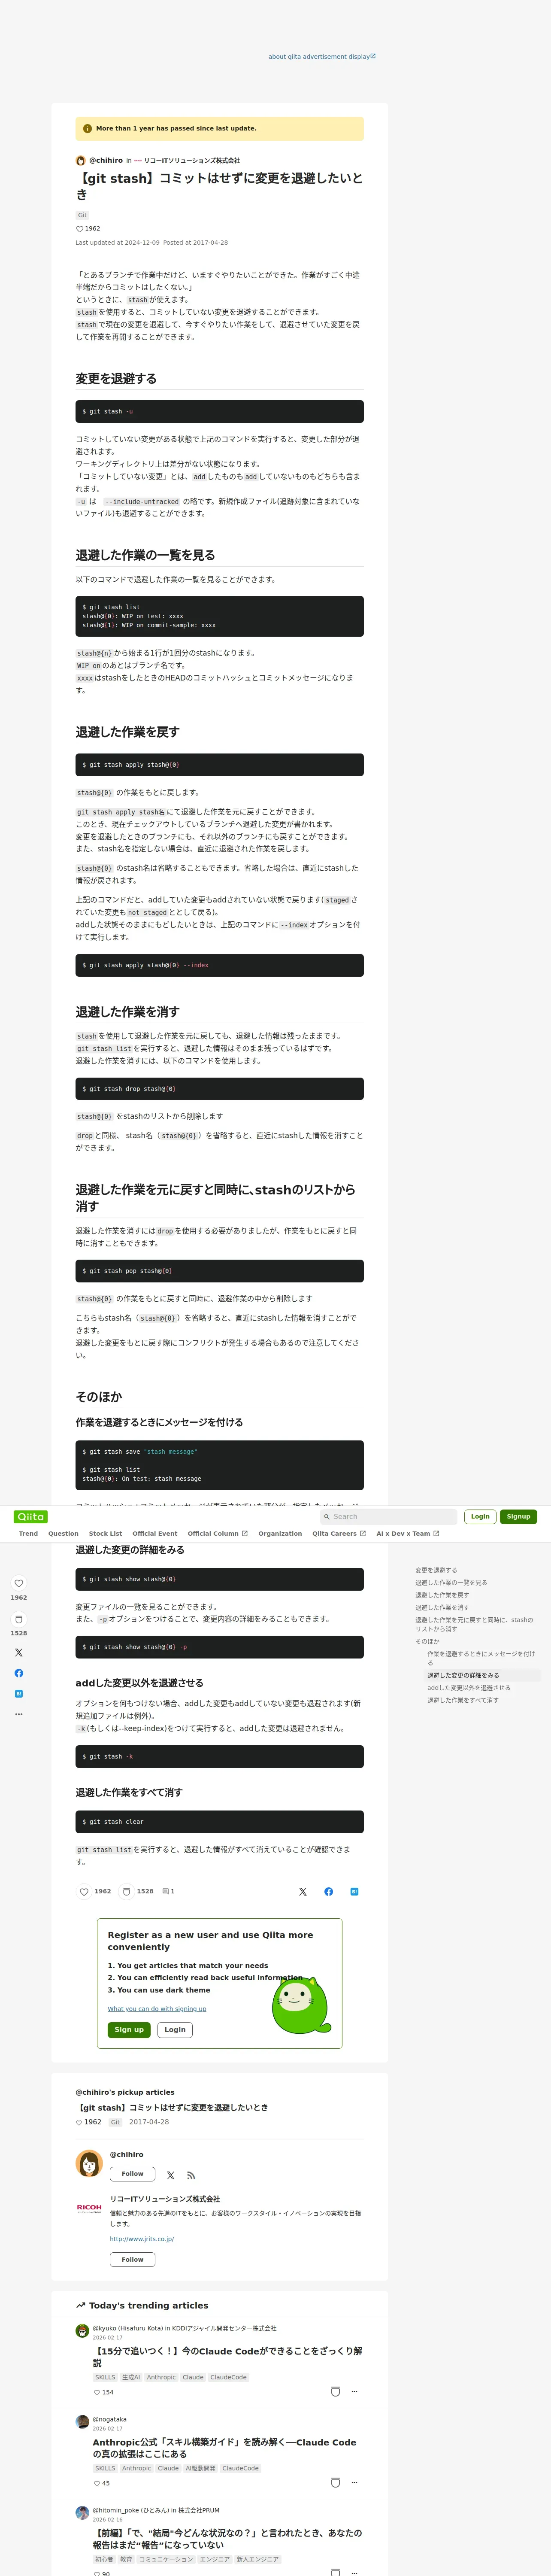The width and height of the screenshot is (551, 2576).
Task: Click the RICOH company logo
Action: 89,2208
